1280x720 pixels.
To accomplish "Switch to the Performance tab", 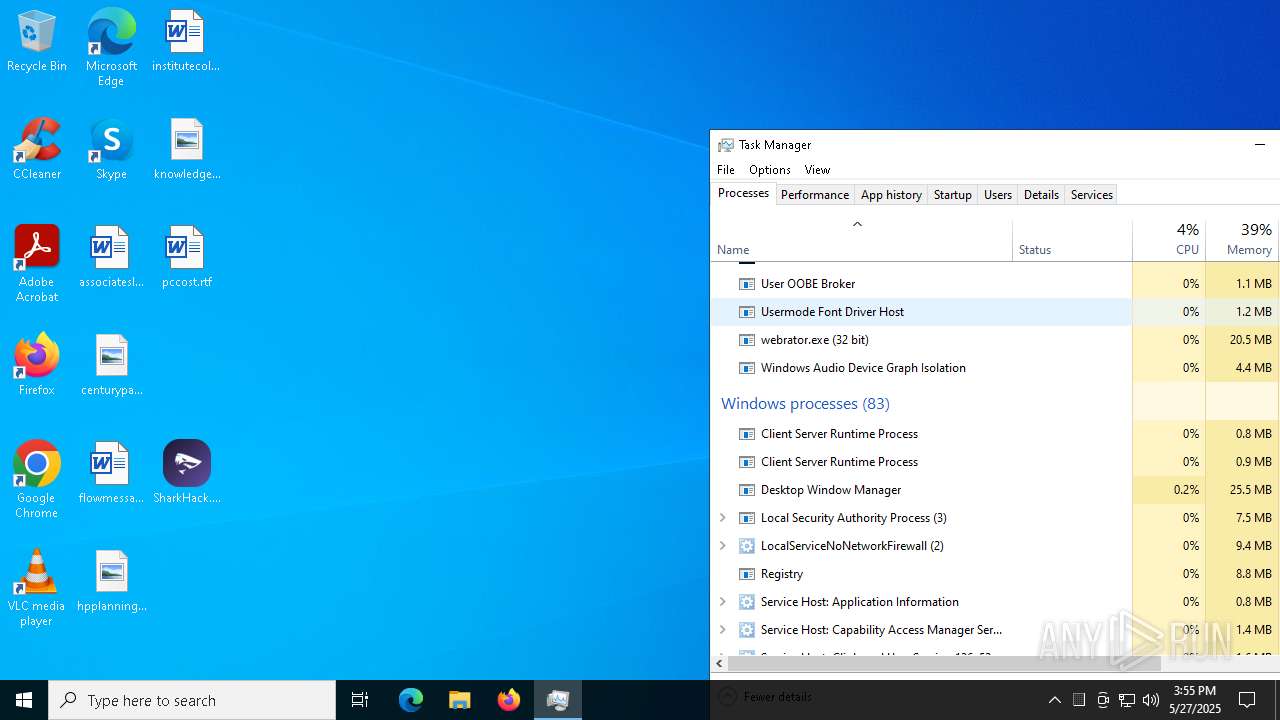I will [x=815, y=195].
